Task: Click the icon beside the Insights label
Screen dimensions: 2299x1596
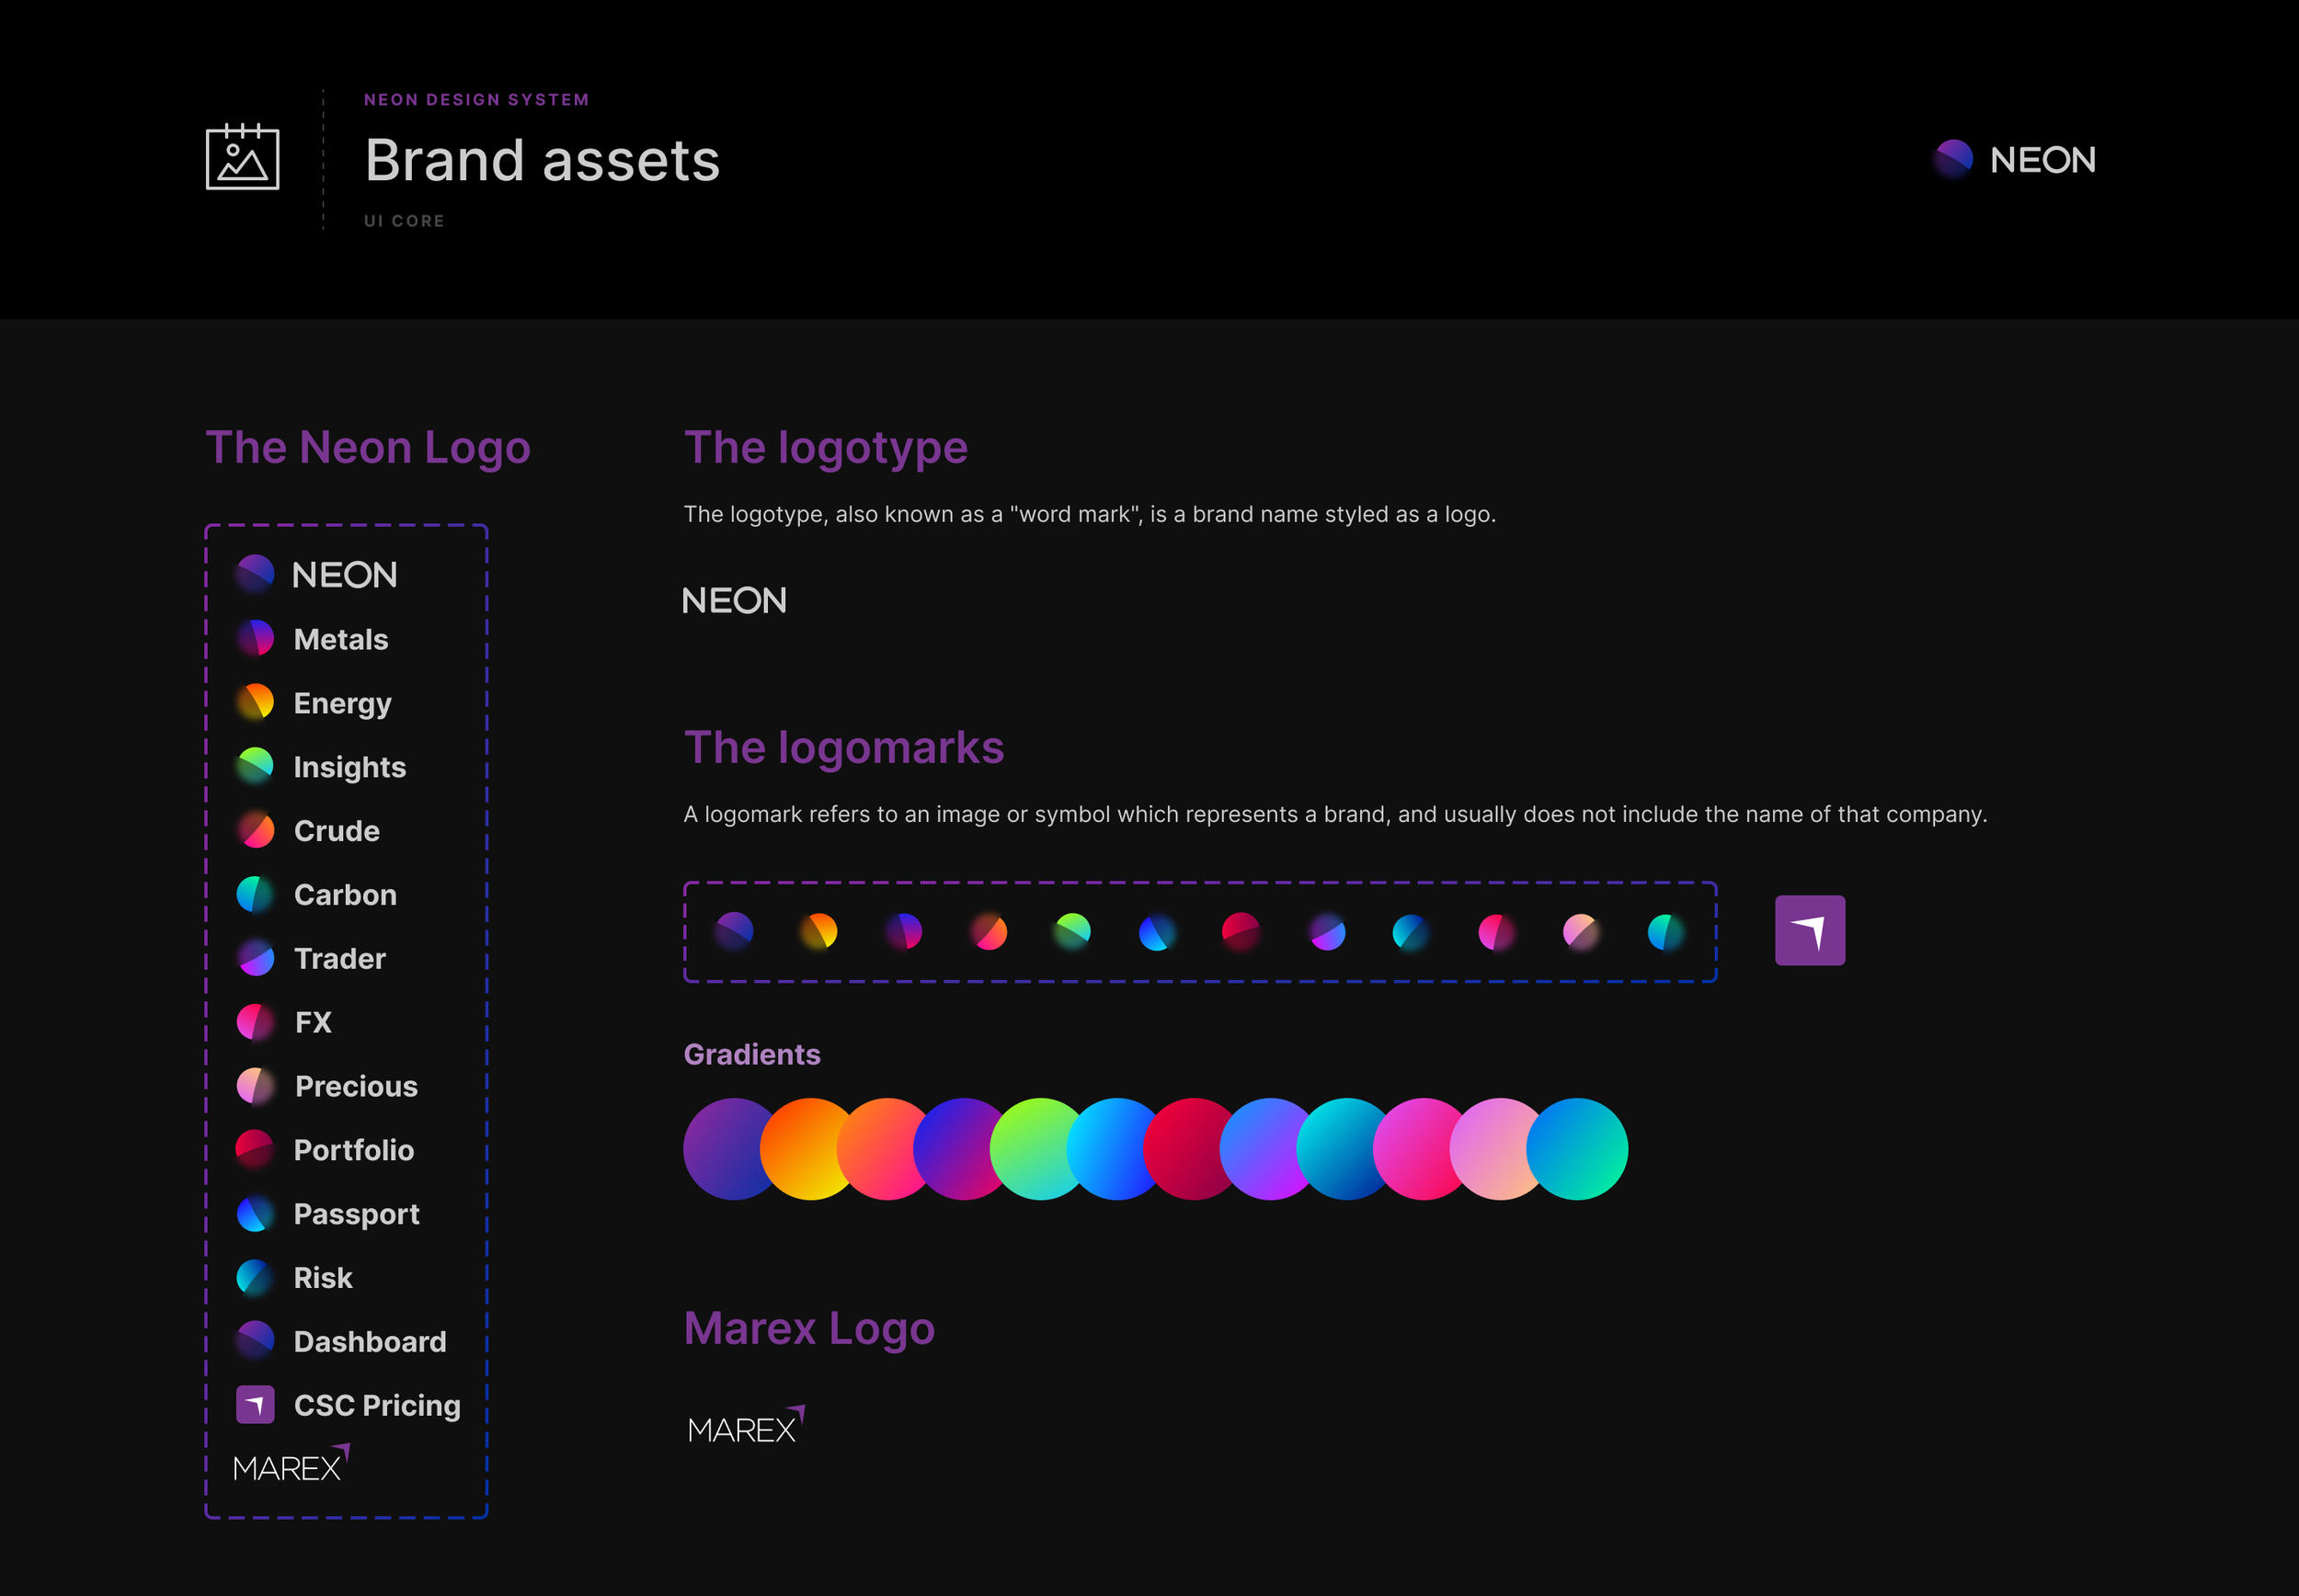Action: [255, 766]
